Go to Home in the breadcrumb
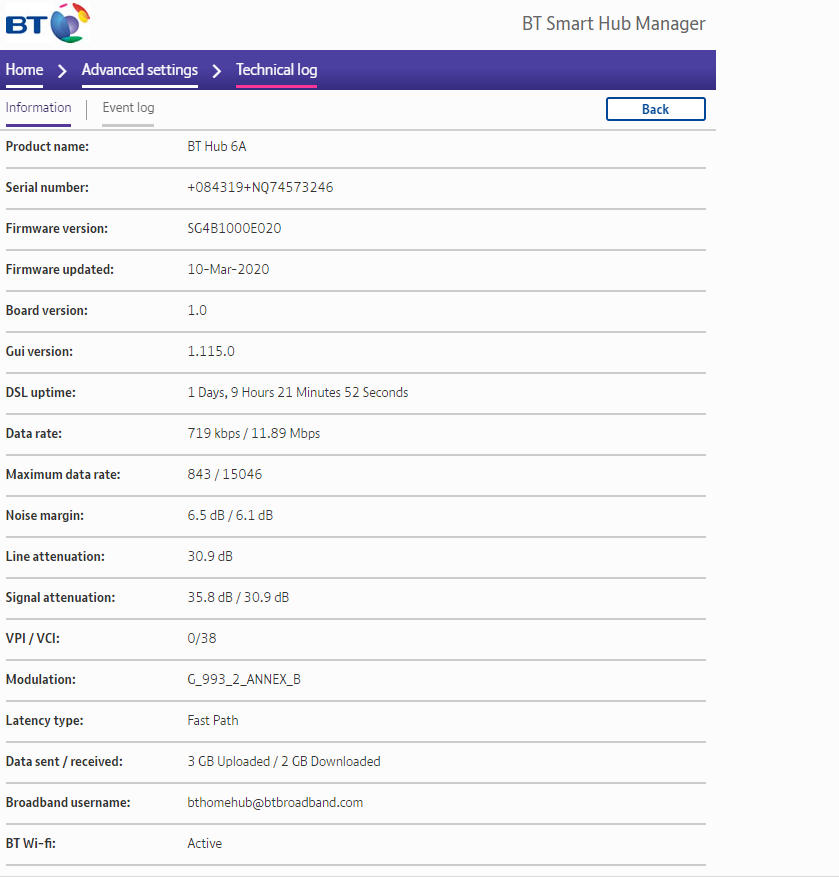 coord(24,70)
